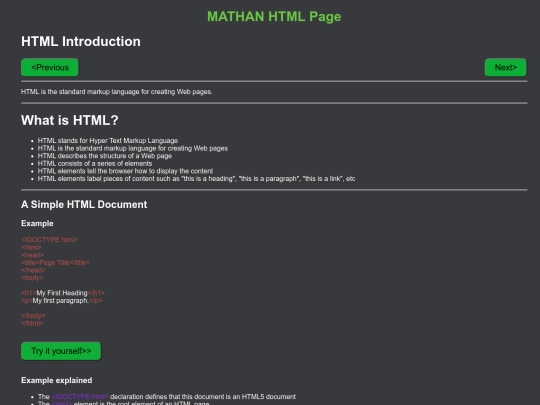Click the red </head> closing tag line
The height and width of the screenshot is (405, 540).
tap(33, 270)
